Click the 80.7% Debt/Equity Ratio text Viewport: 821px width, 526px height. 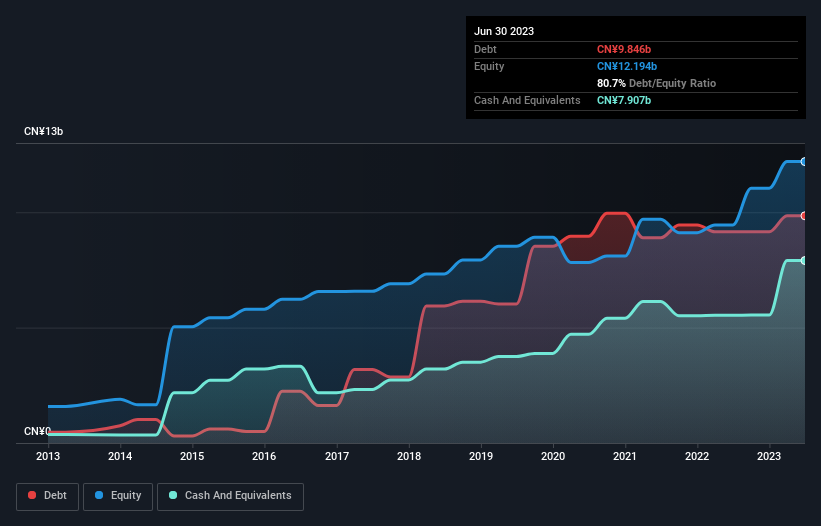pyautogui.click(x=656, y=83)
